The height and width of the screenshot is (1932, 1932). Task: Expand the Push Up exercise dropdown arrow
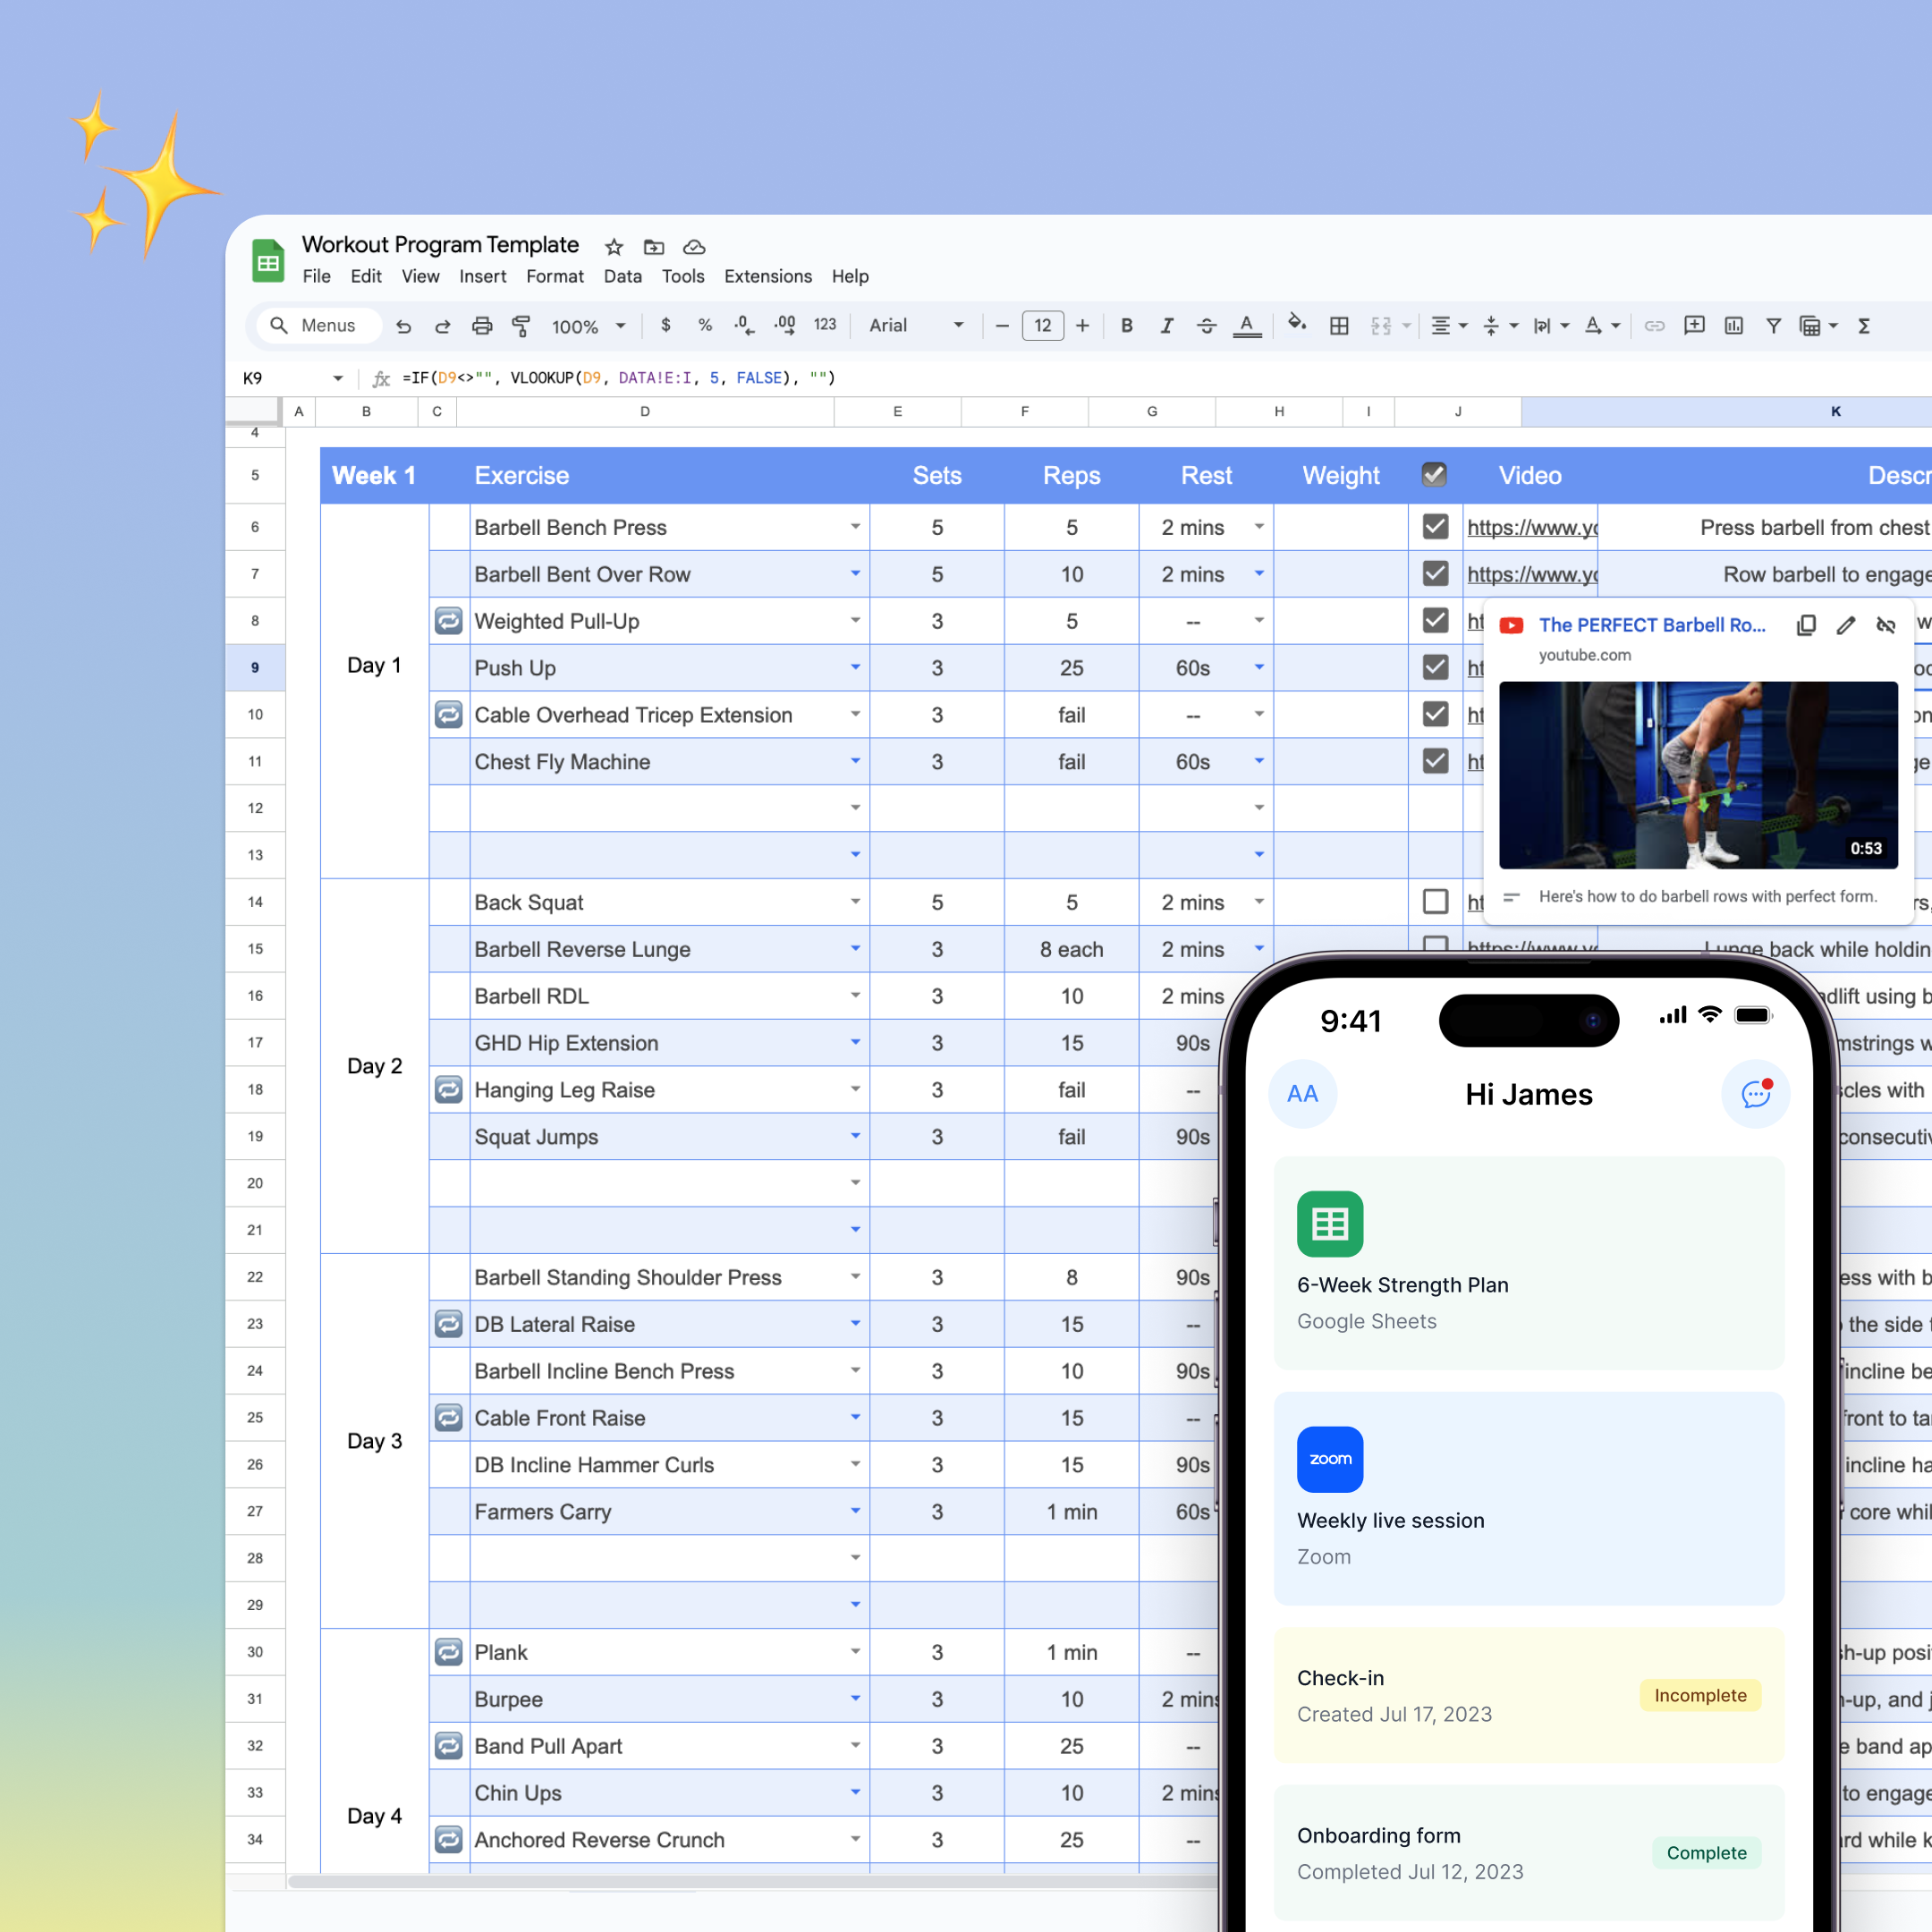pos(855,667)
